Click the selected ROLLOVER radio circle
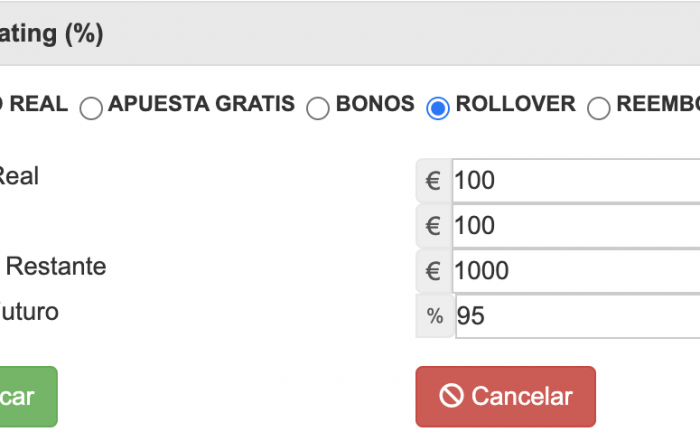 tap(438, 108)
